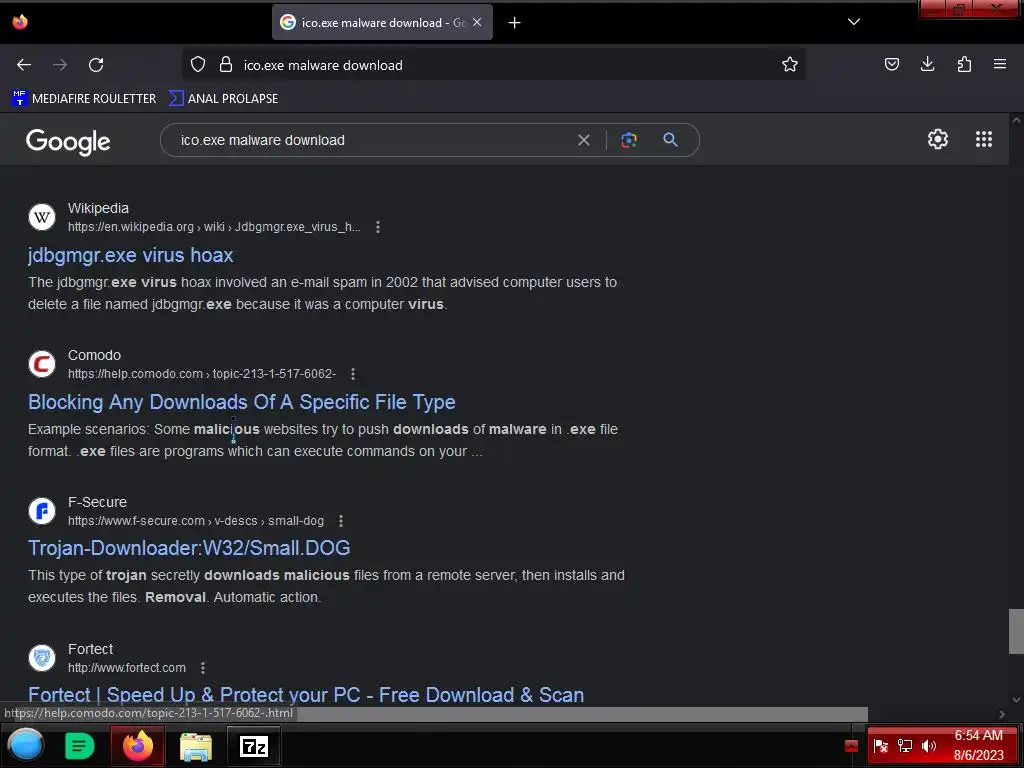Image resolution: width=1024 pixels, height=768 pixels.
Task: Open more options for Comodo result
Action: (x=353, y=374)
